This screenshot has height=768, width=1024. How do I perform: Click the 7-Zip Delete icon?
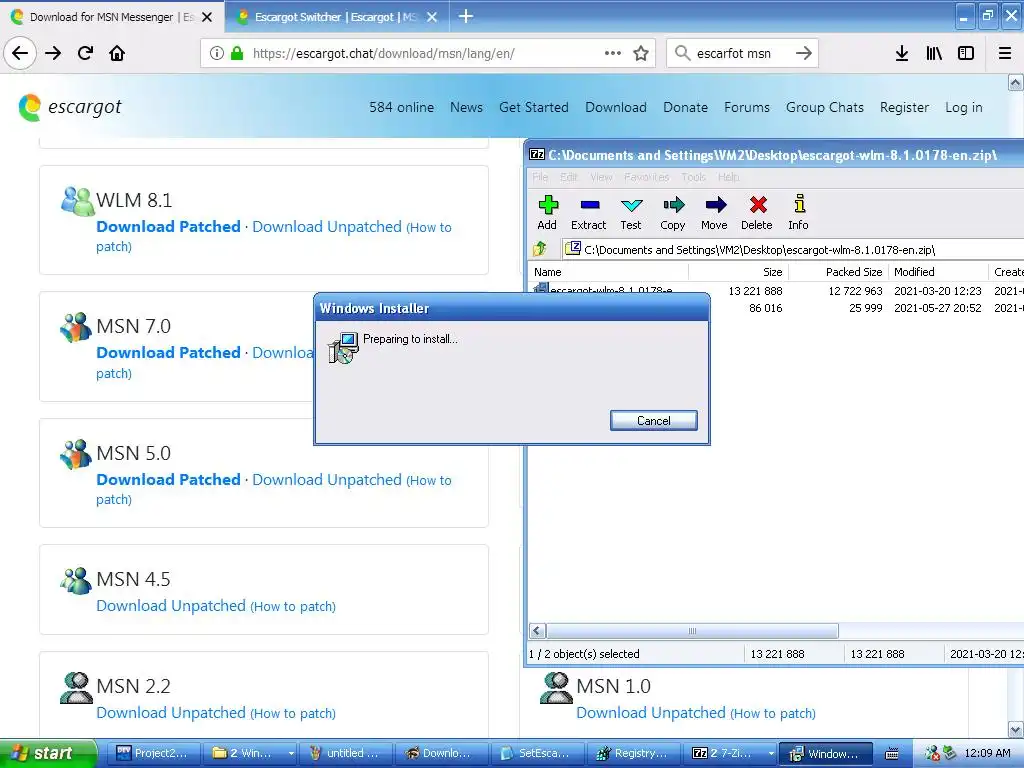pyautogui.click(x=758, y=205)
